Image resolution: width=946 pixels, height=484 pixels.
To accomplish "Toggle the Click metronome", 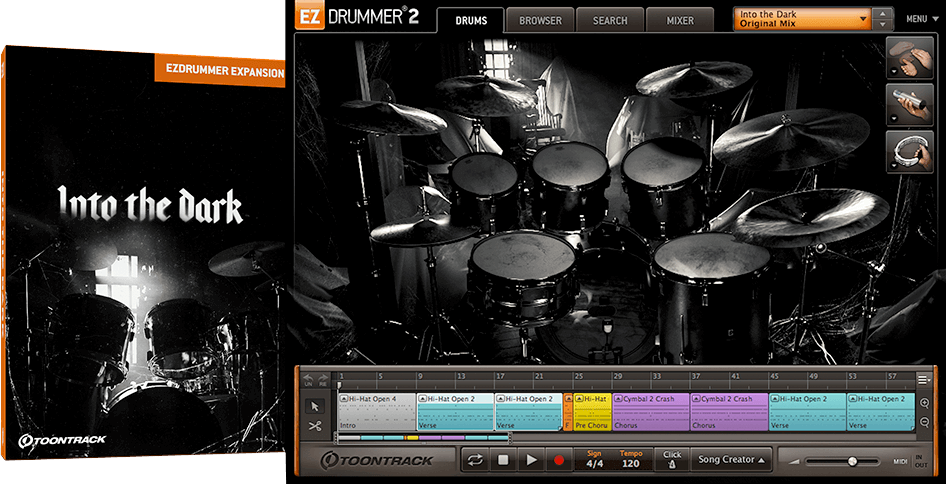I will tap(672, 460).
